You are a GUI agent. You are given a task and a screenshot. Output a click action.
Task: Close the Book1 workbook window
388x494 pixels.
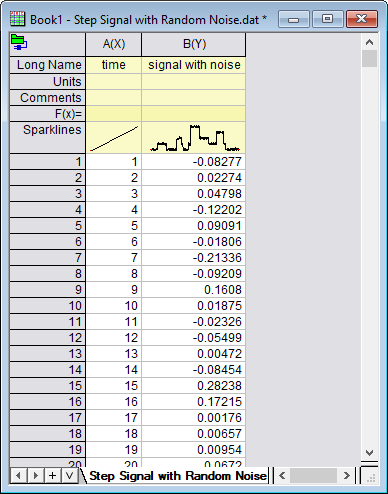tap(362, 19)
